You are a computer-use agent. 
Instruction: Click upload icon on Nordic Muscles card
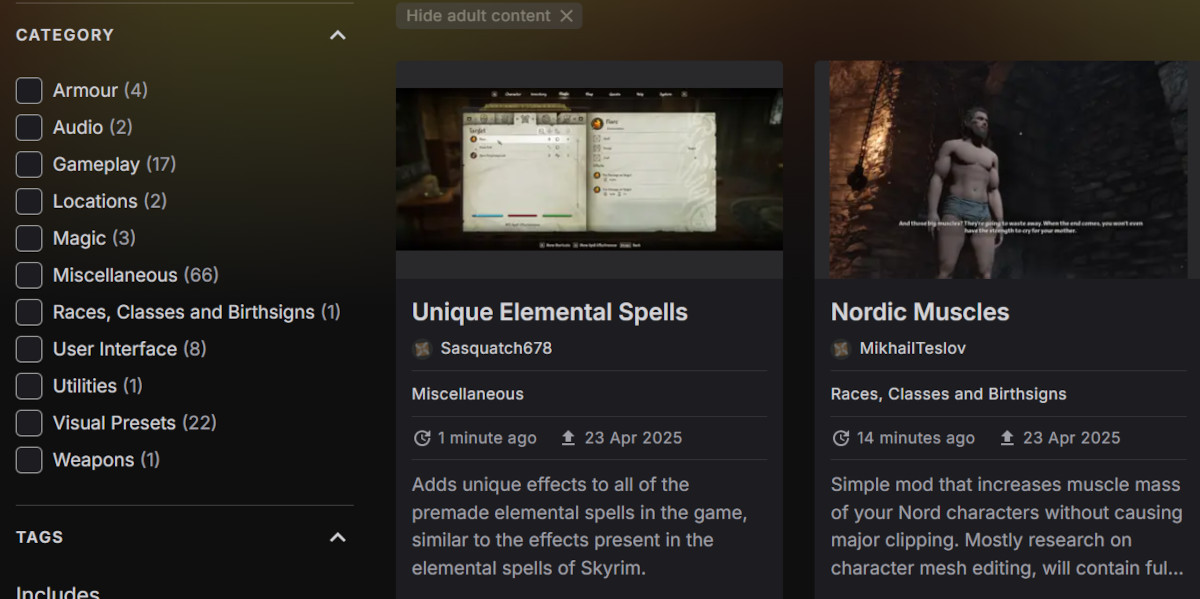click(1007, 438)
